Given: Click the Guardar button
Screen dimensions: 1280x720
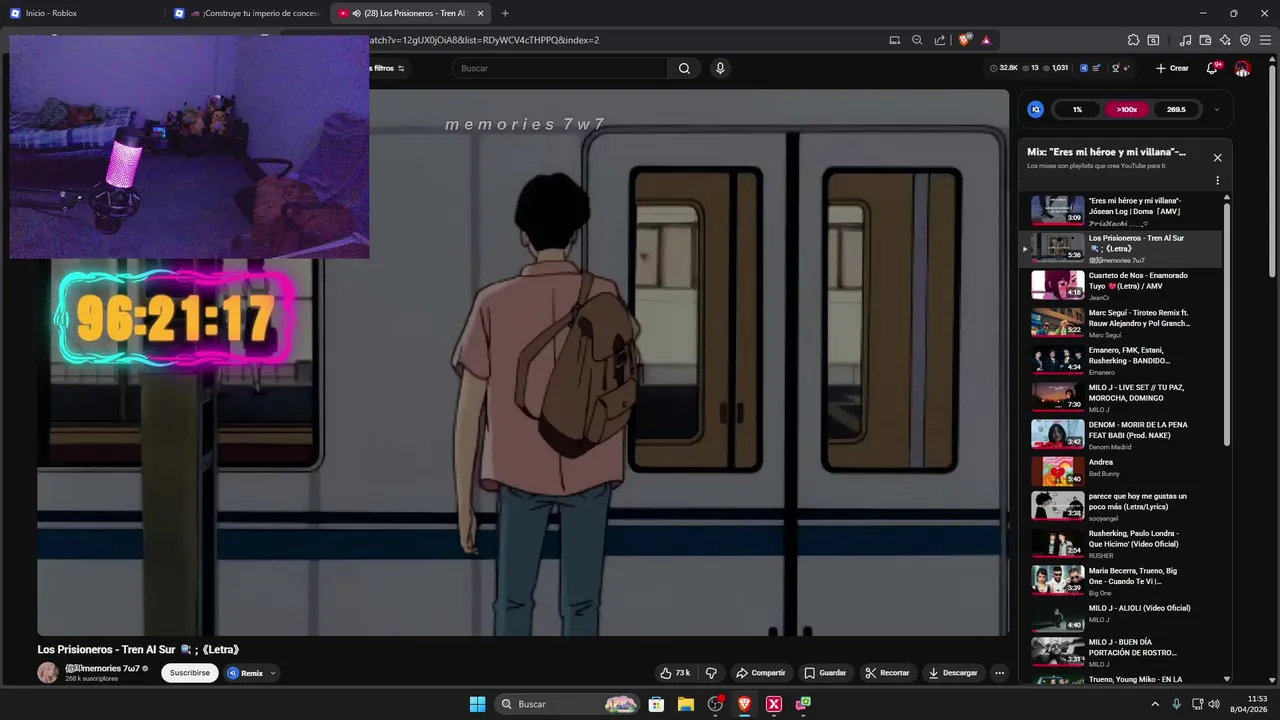Looking at the screenshot, I should tap(825, 673).
